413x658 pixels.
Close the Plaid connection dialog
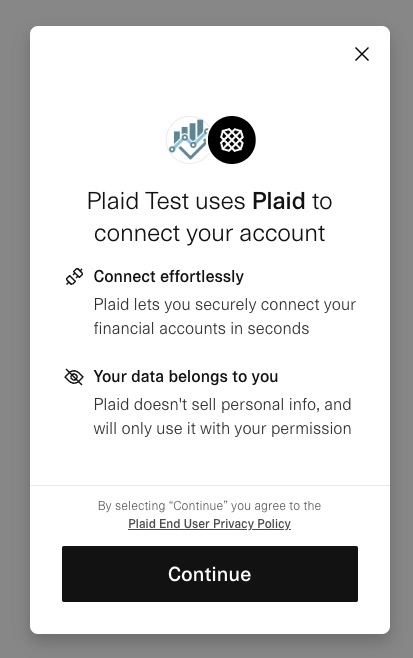(x=362, y=54)
